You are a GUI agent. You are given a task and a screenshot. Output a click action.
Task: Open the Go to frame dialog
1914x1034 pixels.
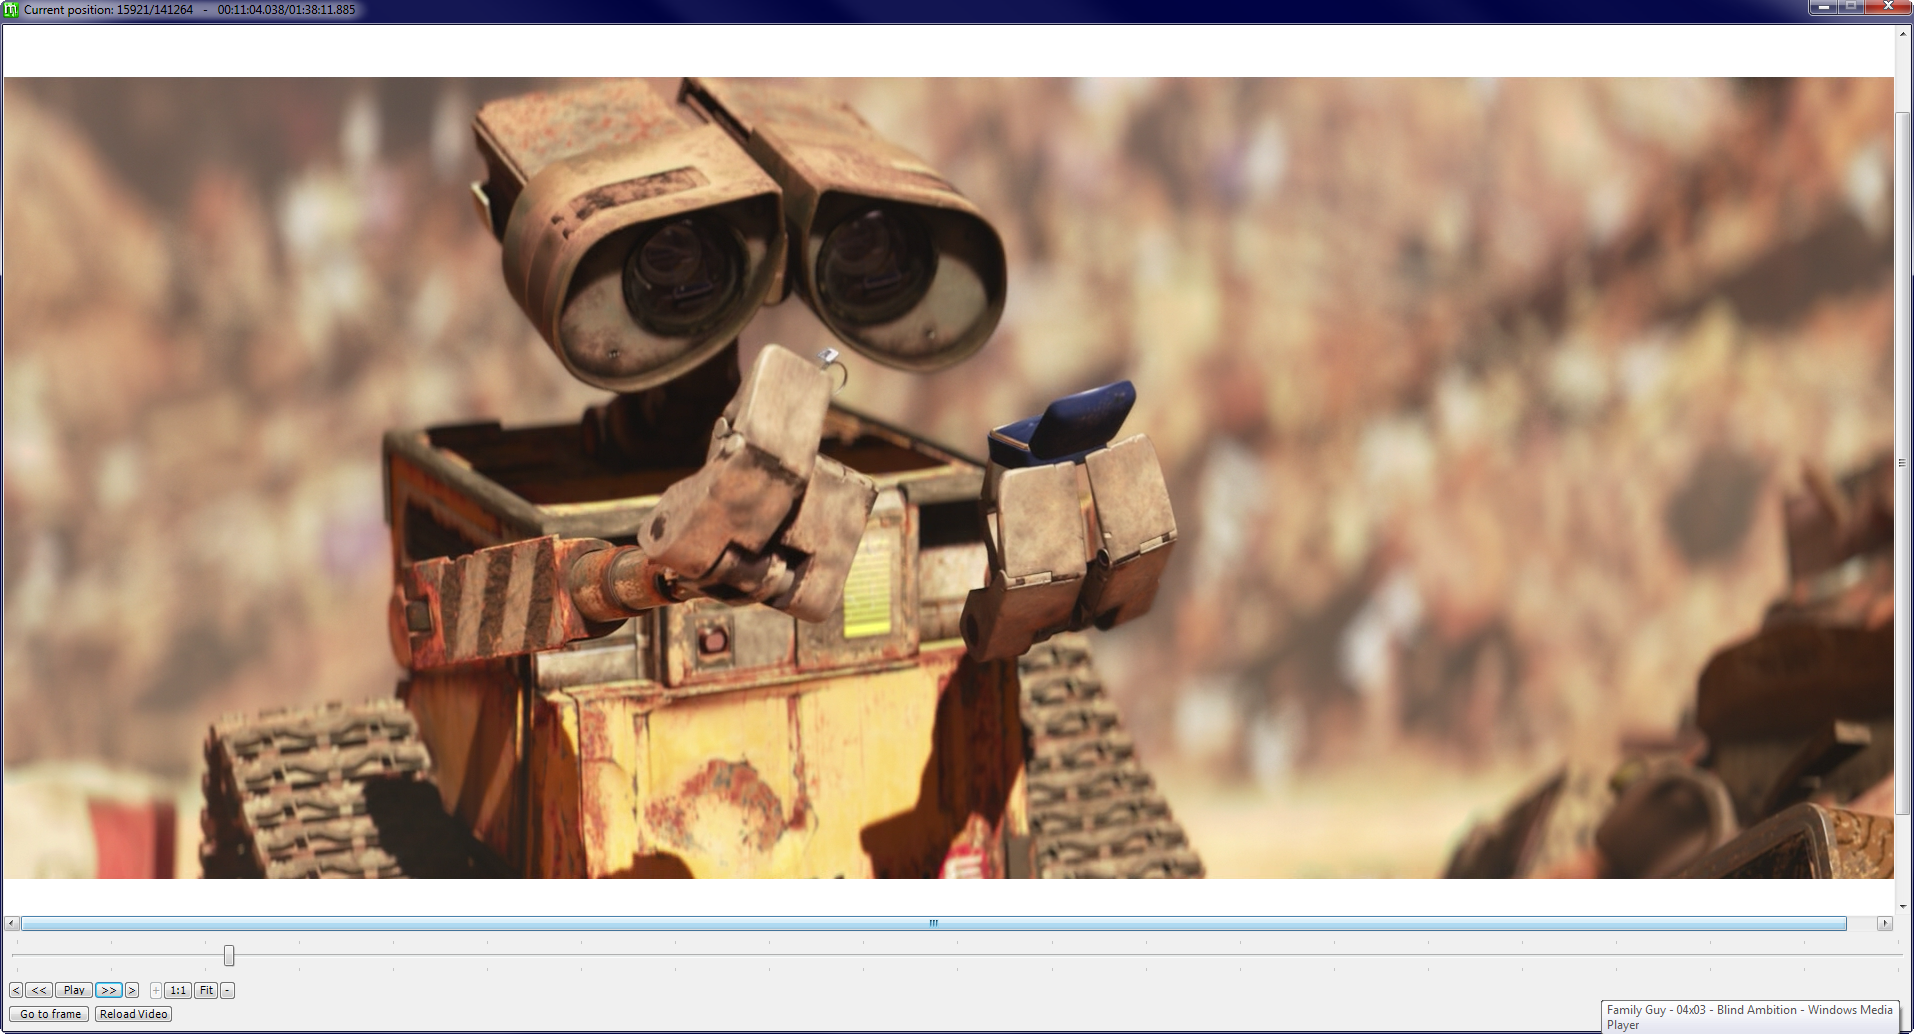pos(50,1014)
